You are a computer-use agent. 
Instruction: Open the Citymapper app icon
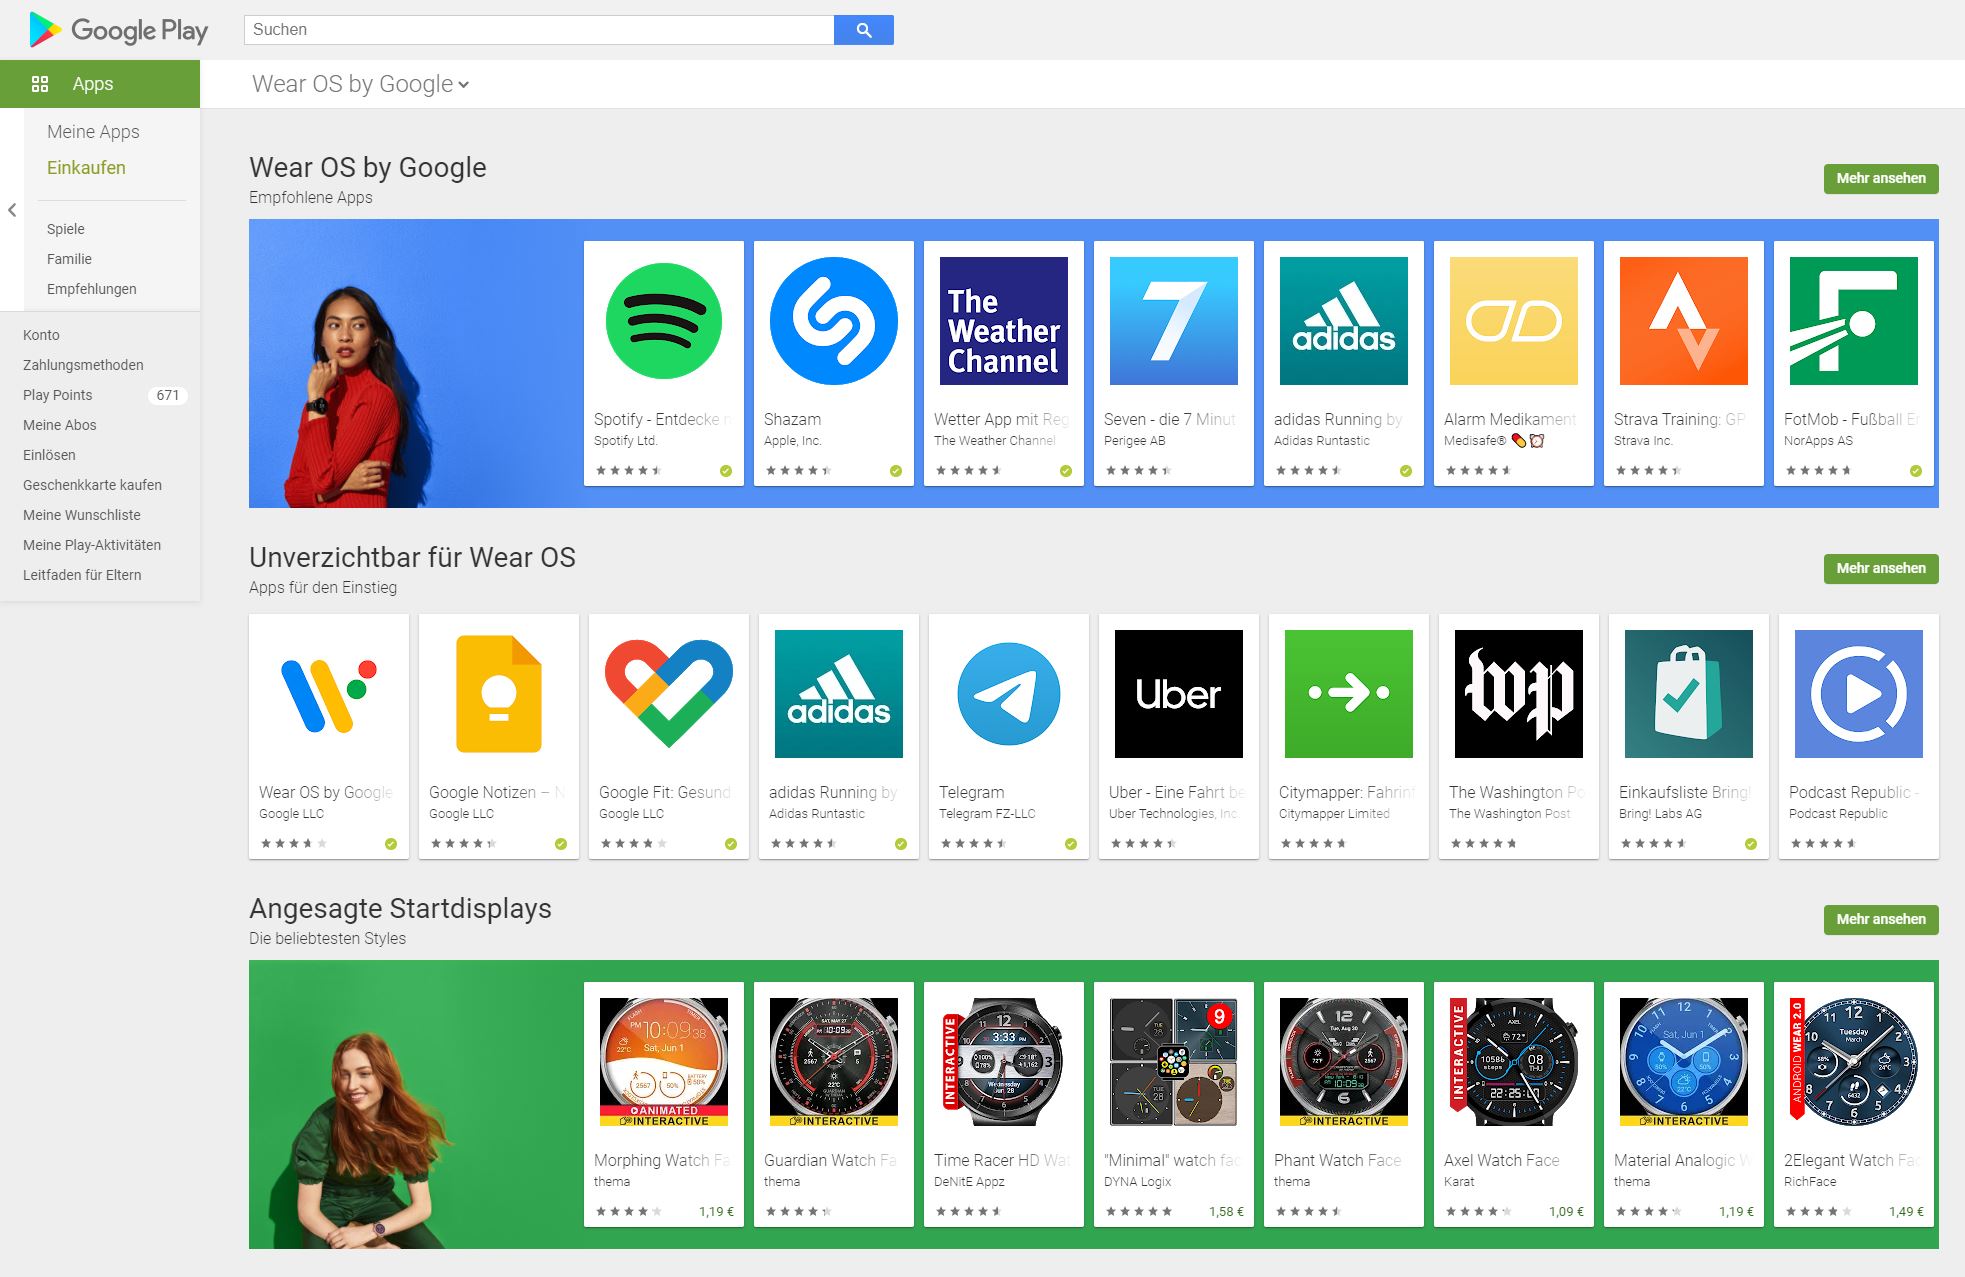point(1349,694)
